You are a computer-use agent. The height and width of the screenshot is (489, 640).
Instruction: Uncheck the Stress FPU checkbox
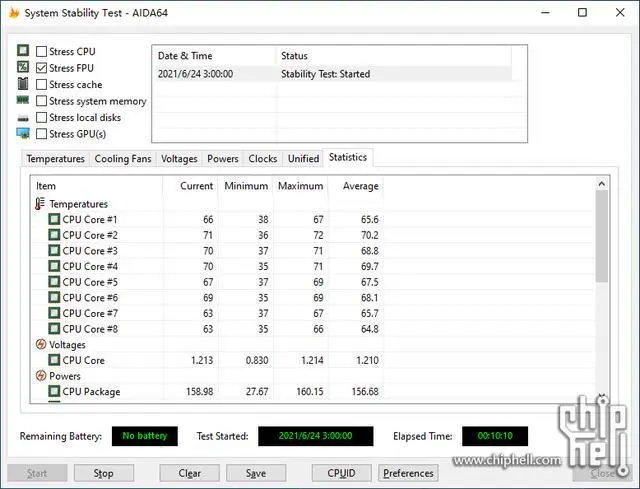(41, 68)
